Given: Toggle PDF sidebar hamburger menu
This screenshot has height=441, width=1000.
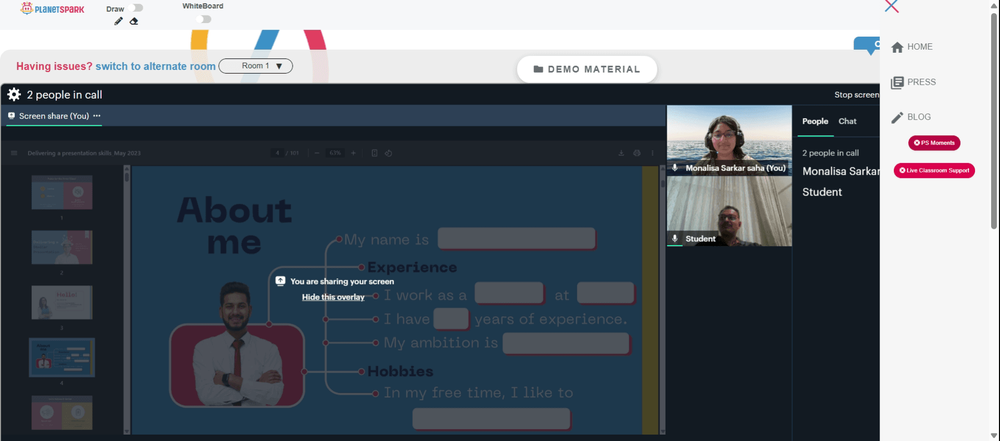Looking at the screenshot, I should pyautogui.click(x=14, y=153).
